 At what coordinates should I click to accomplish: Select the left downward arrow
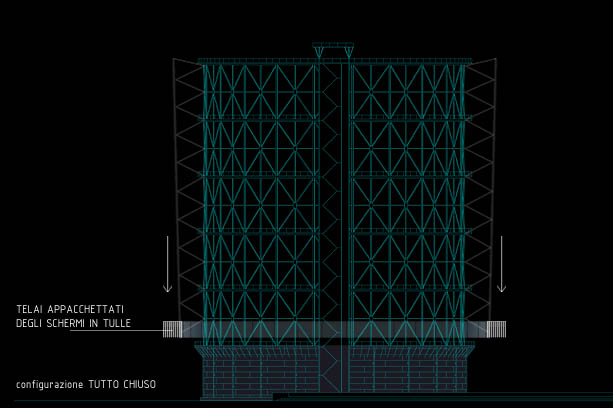[167, 265]
